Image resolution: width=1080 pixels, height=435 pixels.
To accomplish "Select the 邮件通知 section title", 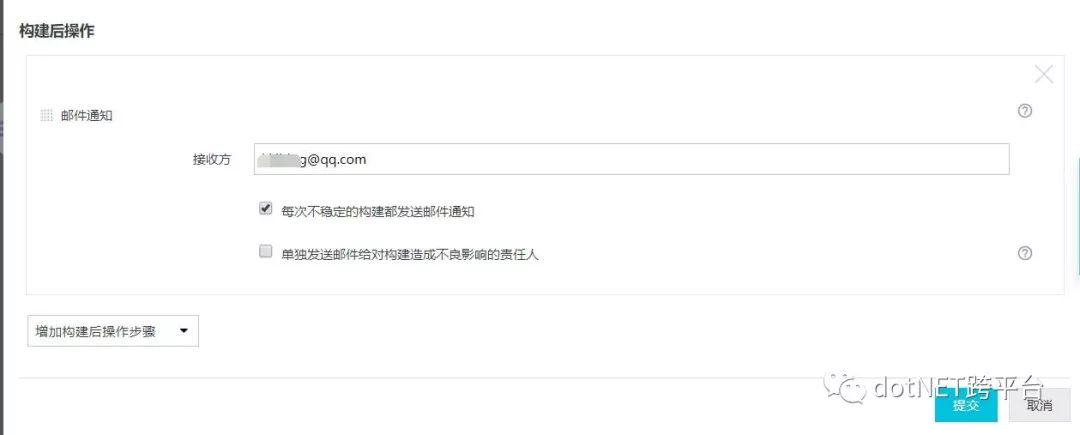I will click(87, 116).
